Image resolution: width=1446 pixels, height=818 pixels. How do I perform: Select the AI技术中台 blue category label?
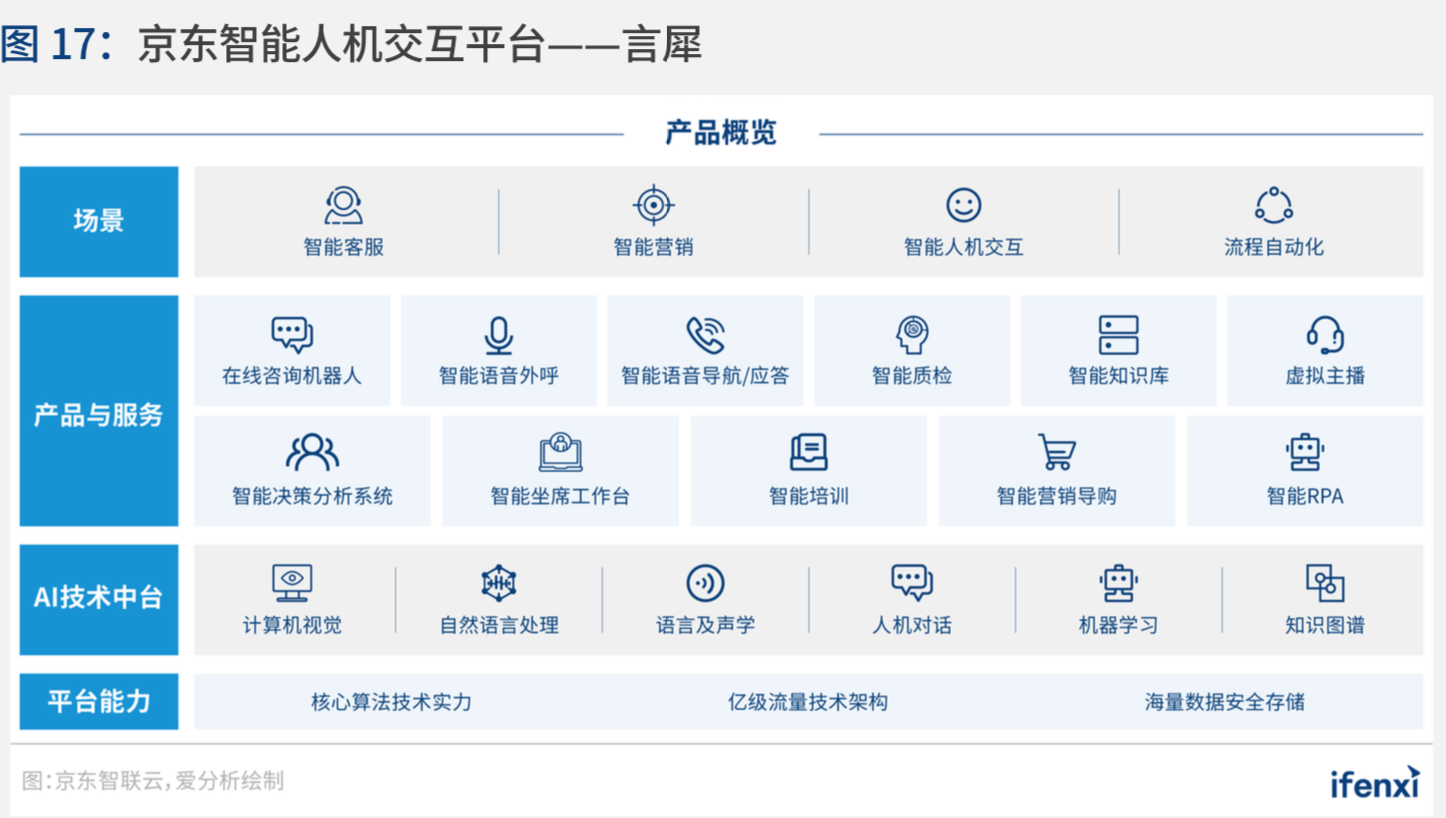[99, 599]
